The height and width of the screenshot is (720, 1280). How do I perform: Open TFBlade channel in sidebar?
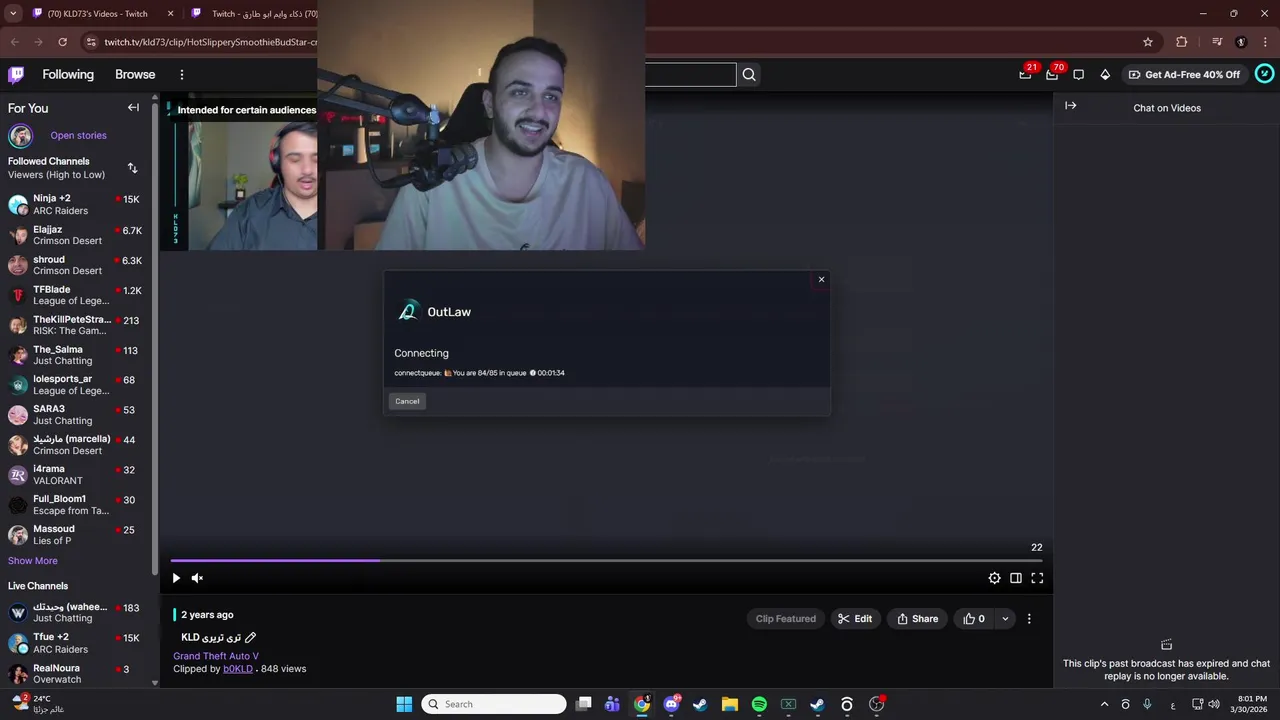click(x=75, y=295)
